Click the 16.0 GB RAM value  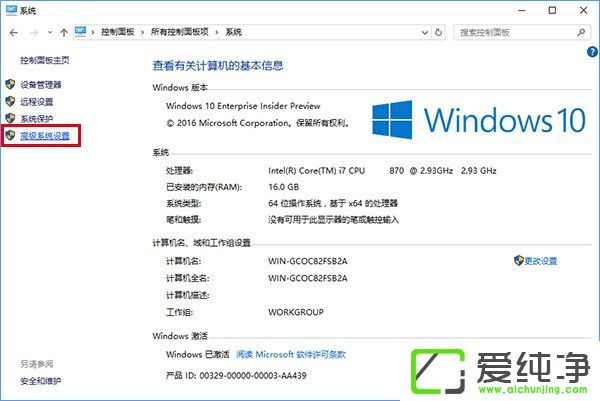coord(284,187)
